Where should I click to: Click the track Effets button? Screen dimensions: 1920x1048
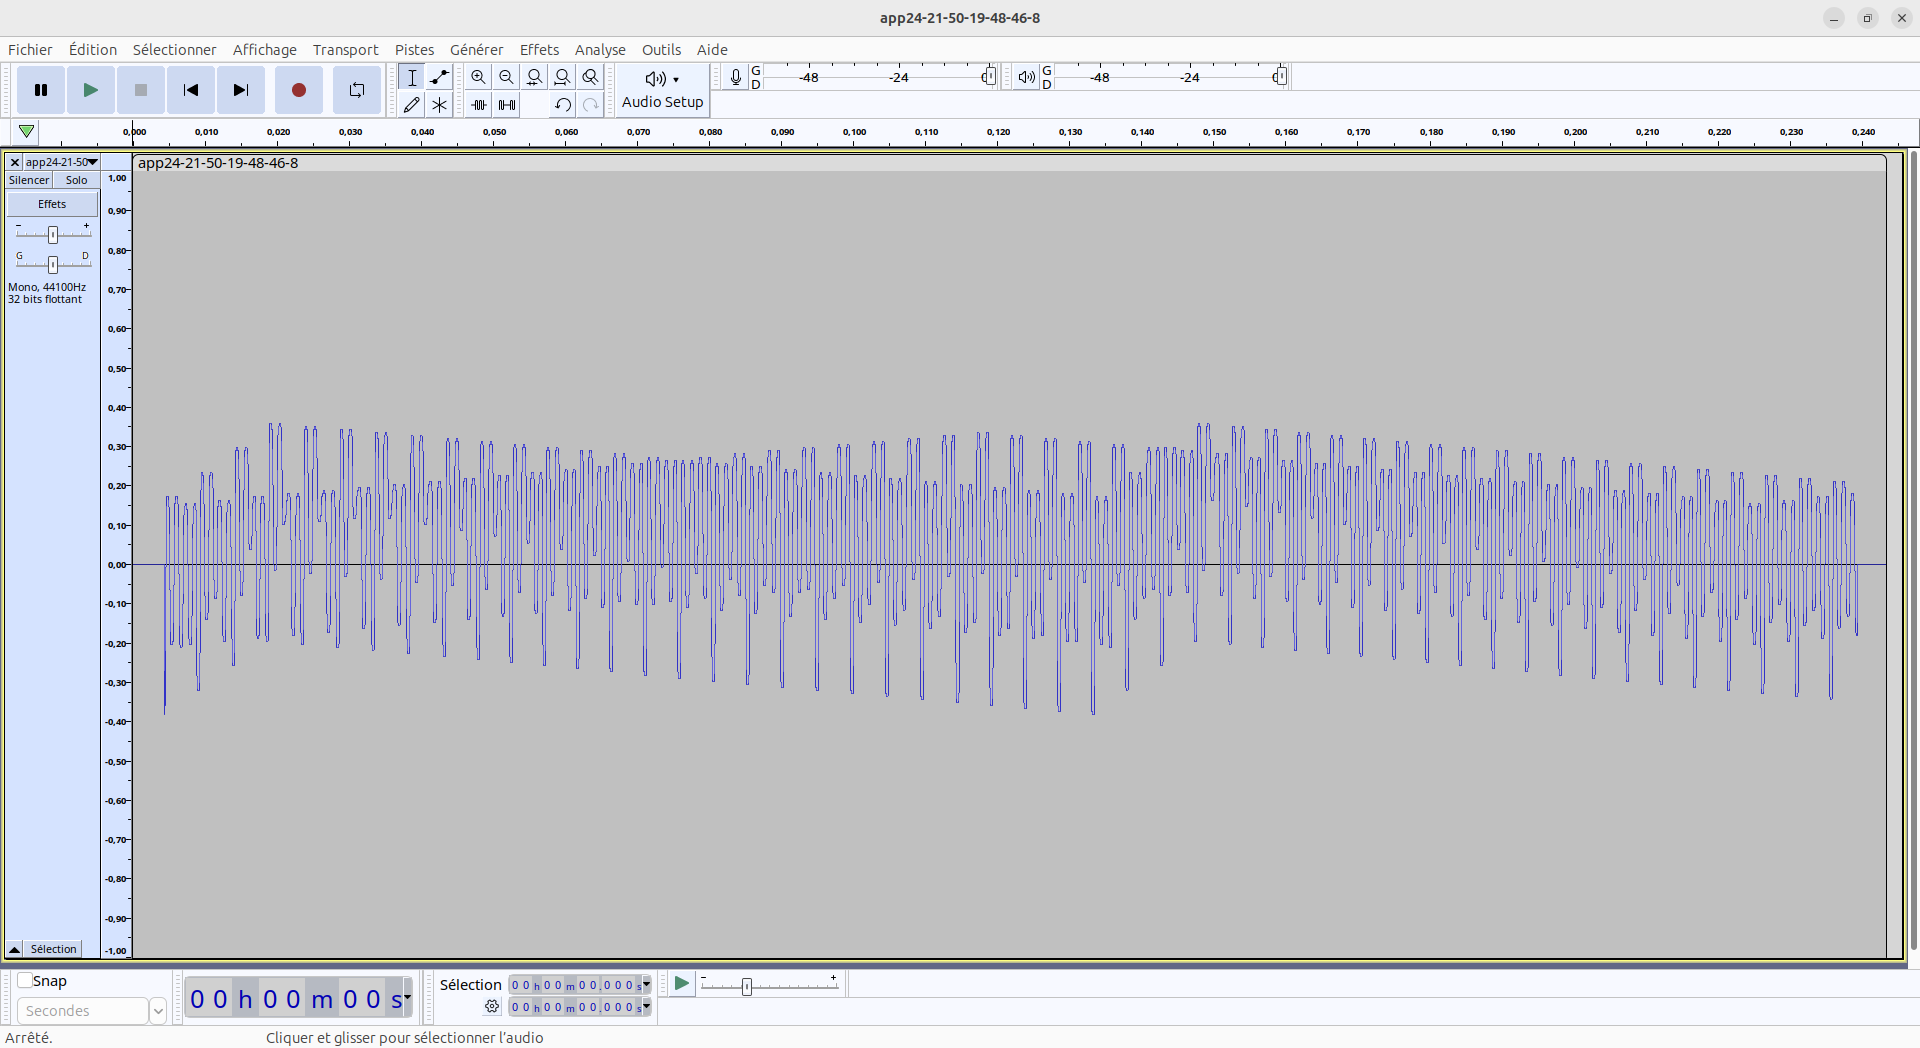[x=52, y=204]
